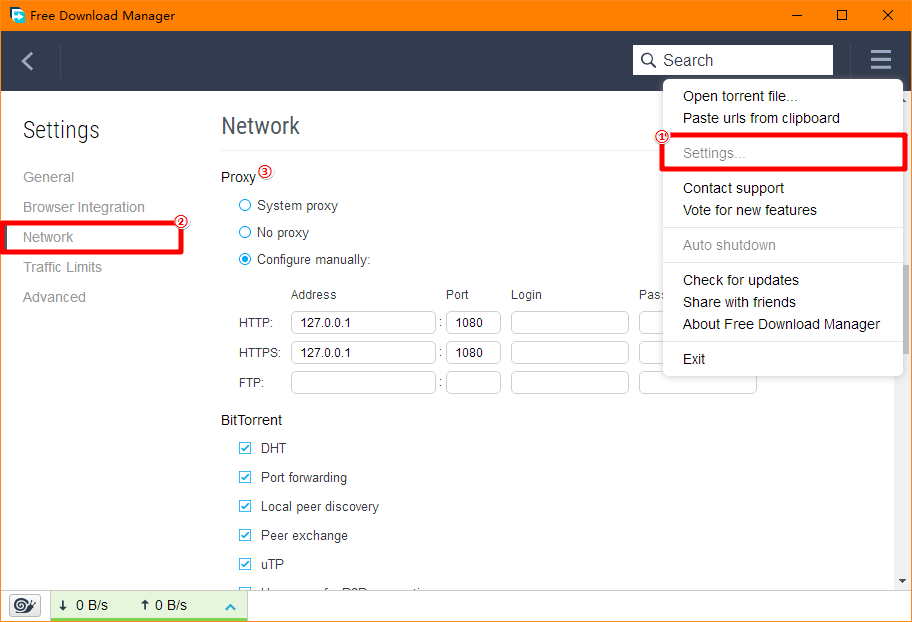
Task: Click the scroll down arrow of settings page
Action: 902,581
